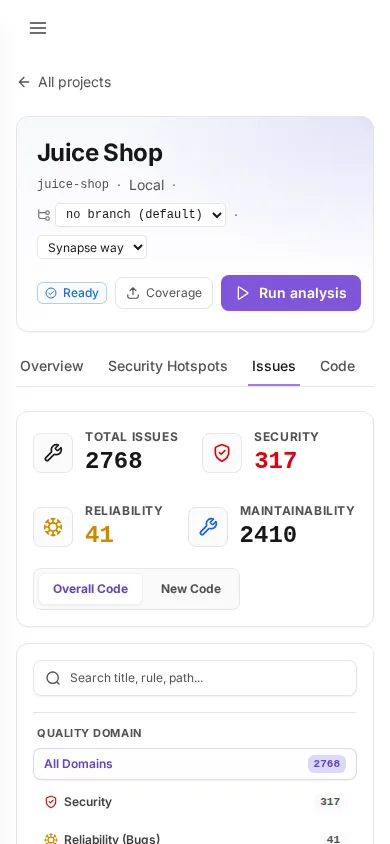Click the Total Issues value 2768
Viewport: 390px width, 844px height.
pyautogui.click(x=114, y=461)
